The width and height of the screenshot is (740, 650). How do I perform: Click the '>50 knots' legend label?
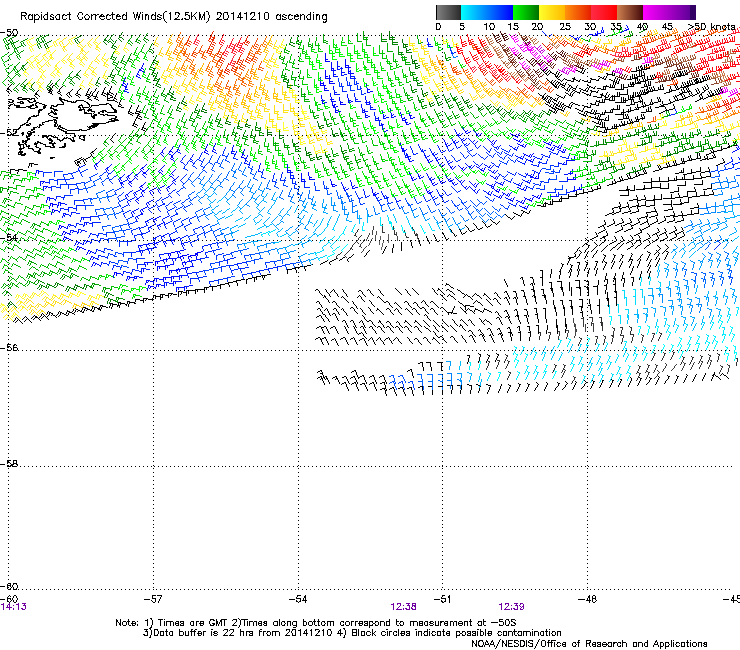coord(711,27)
